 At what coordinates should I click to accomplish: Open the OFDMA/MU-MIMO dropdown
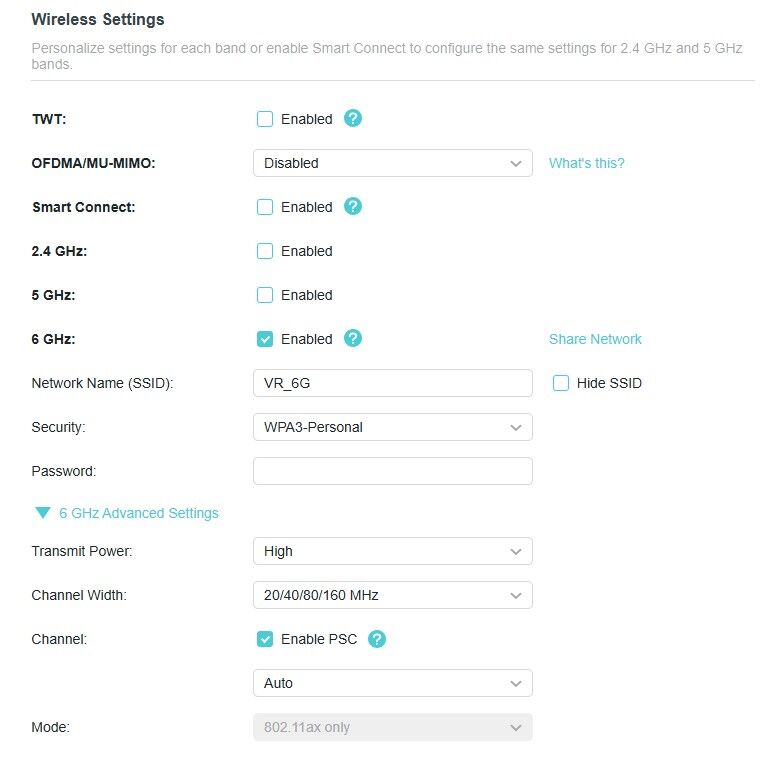(x=392, y=163)
